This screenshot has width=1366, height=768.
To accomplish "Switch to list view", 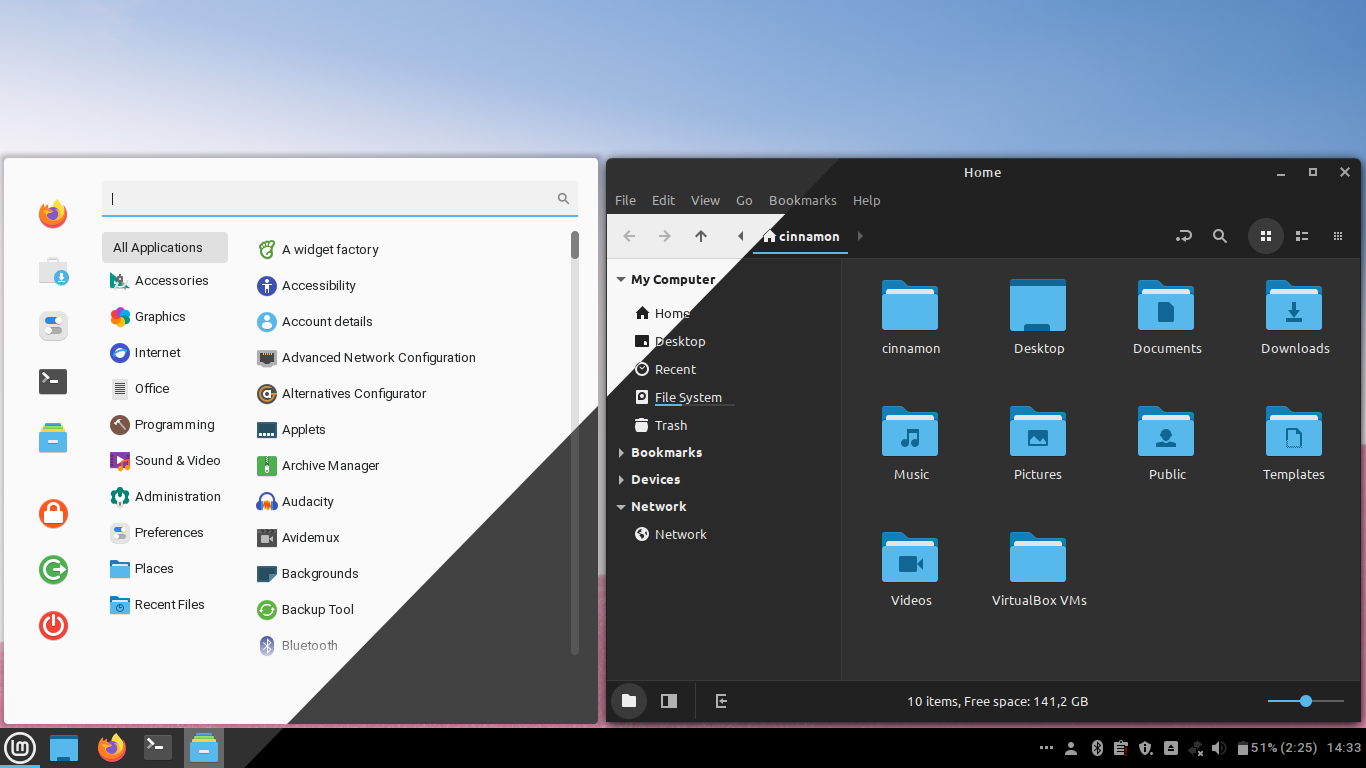I will [x=1302, y=236].
